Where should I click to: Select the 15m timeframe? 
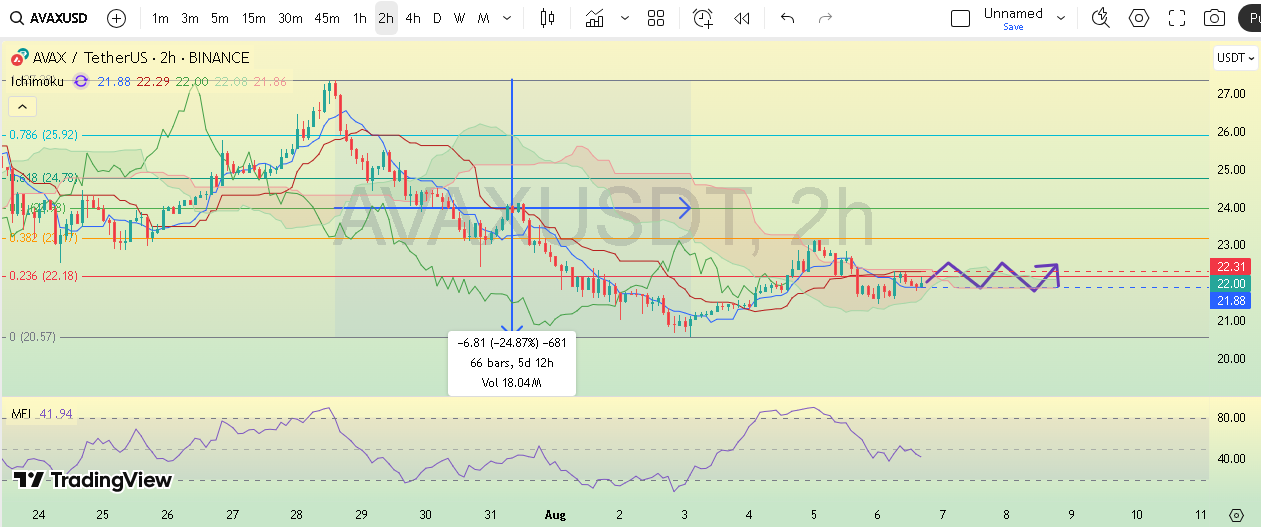tap(254, 18)
